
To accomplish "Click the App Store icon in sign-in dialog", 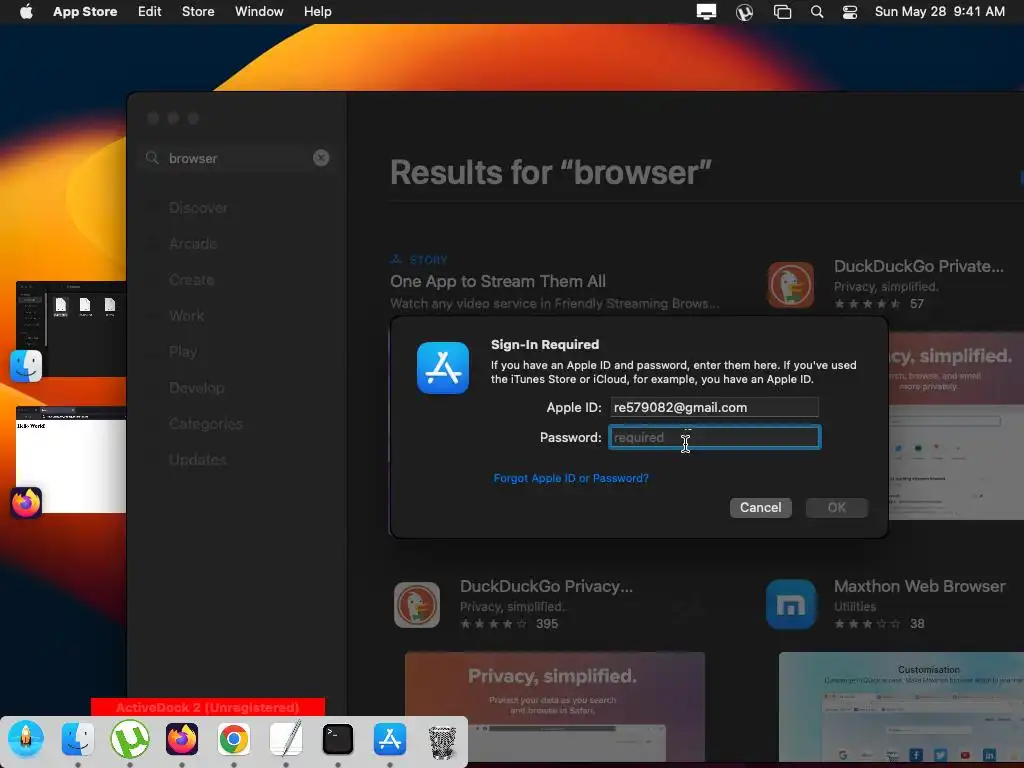I will 443,368.
